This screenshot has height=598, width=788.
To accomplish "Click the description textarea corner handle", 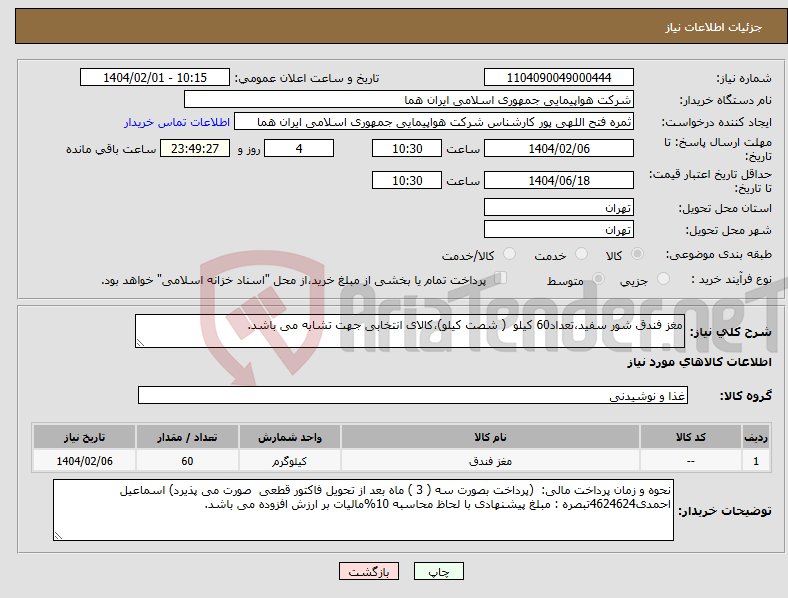I will 140,343.
